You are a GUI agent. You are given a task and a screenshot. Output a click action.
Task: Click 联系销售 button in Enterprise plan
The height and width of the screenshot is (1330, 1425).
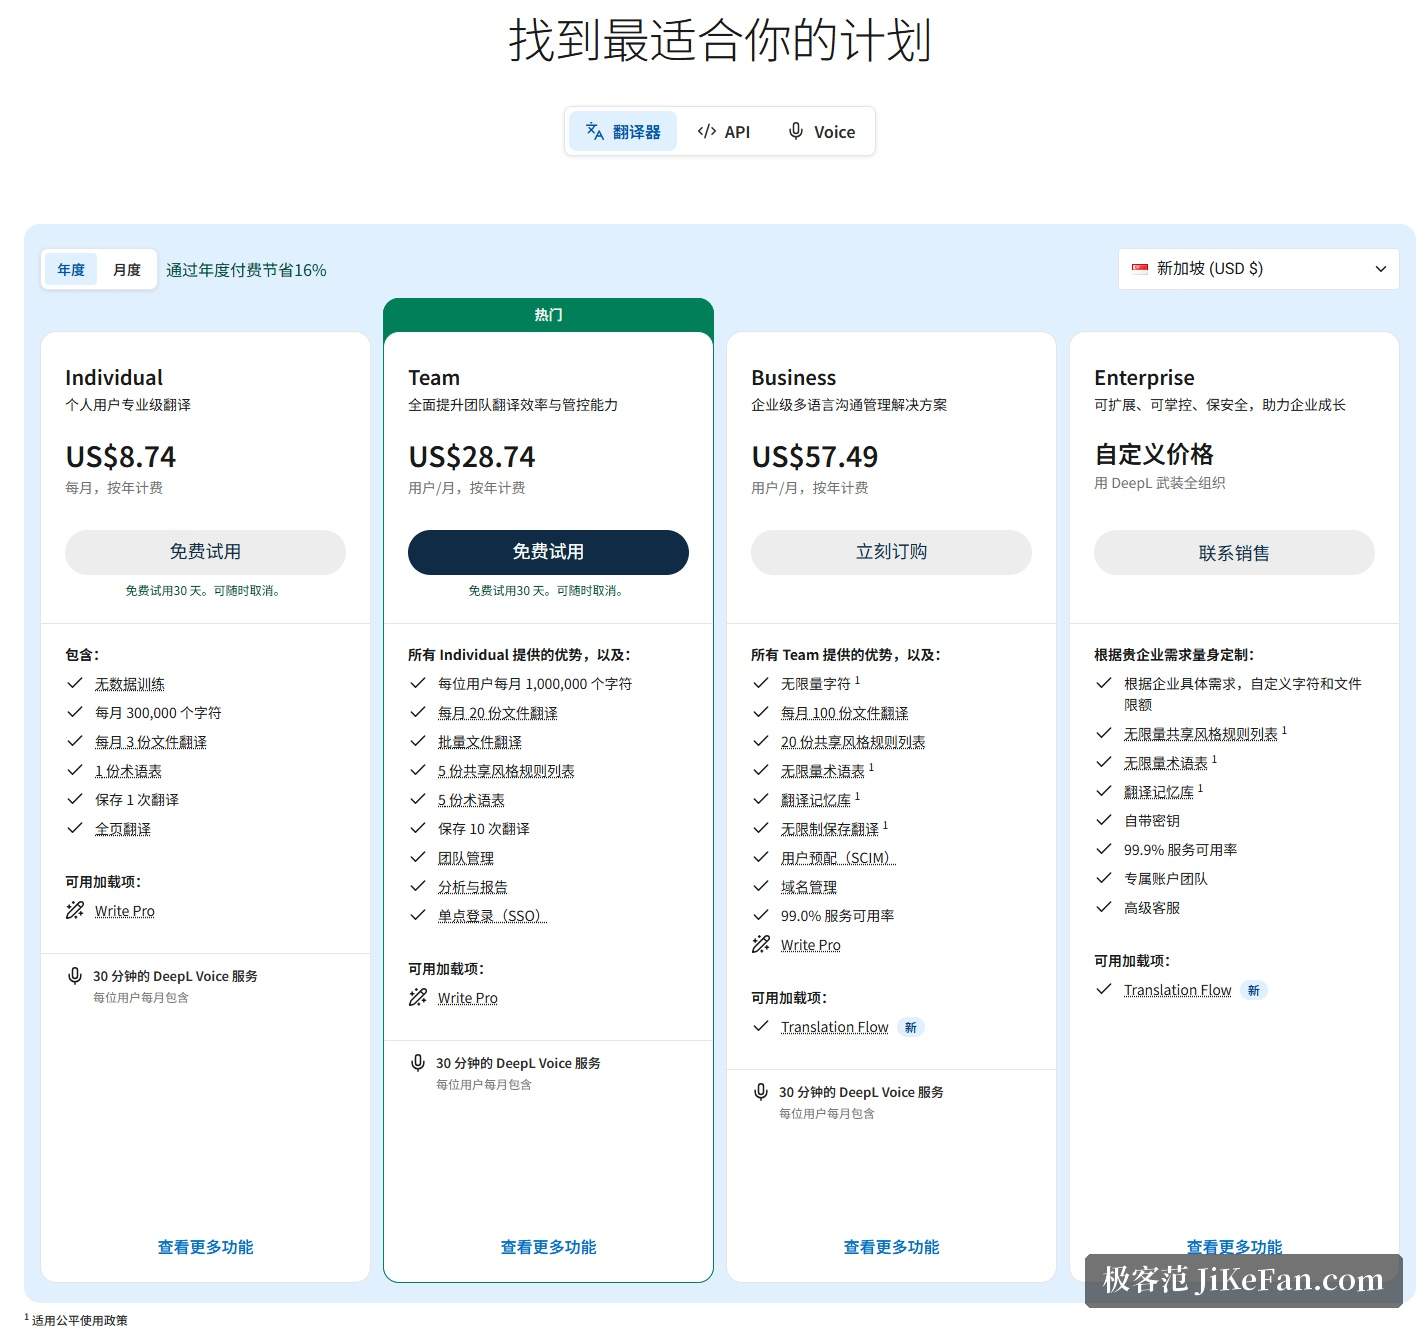tap(1234, 553)
